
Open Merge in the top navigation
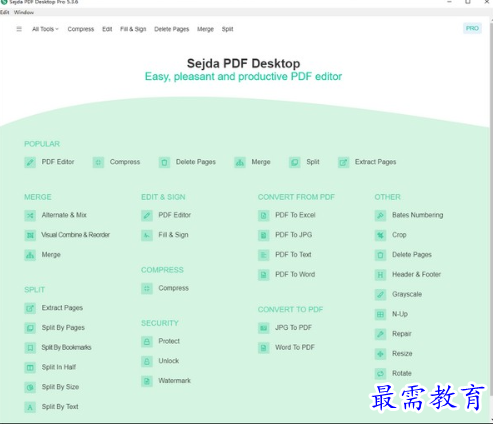205,29
